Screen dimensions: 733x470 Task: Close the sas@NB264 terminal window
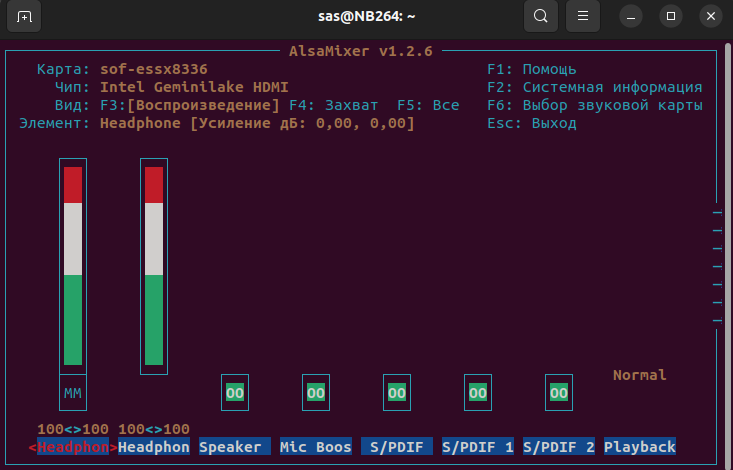(x=711, y=16)
